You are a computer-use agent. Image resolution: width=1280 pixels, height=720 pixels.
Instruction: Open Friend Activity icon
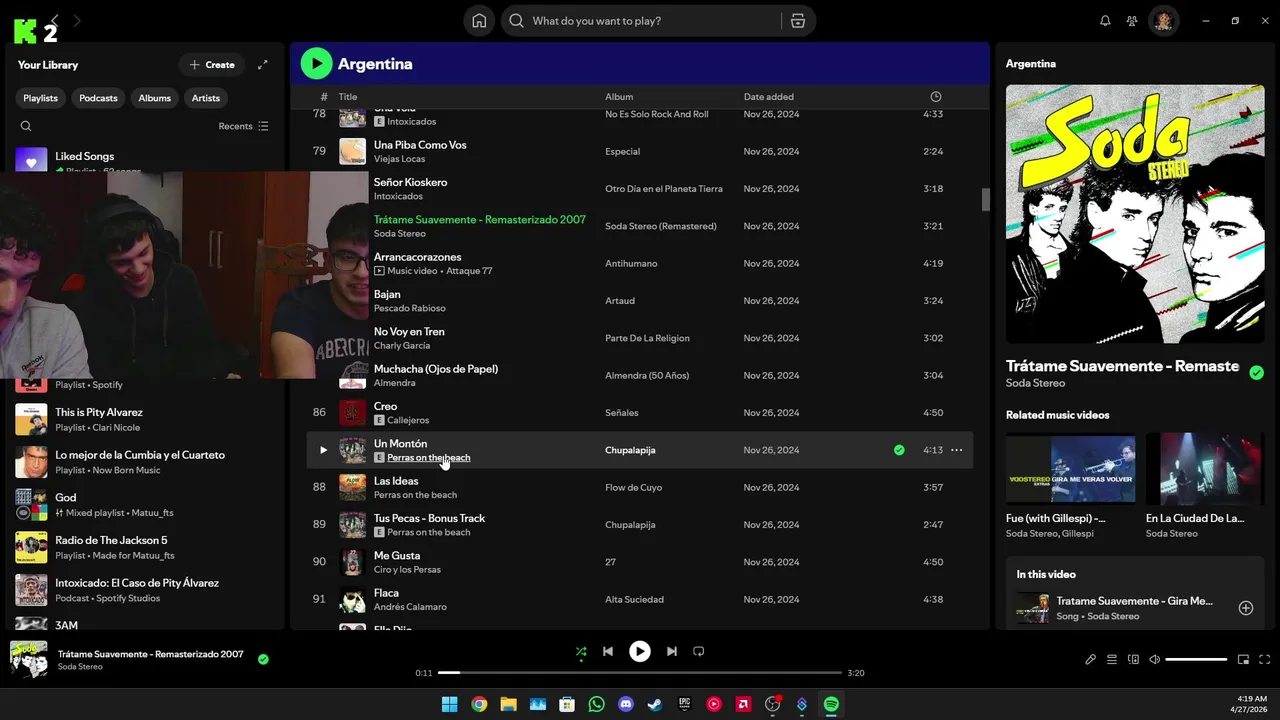pos(1132,21)
